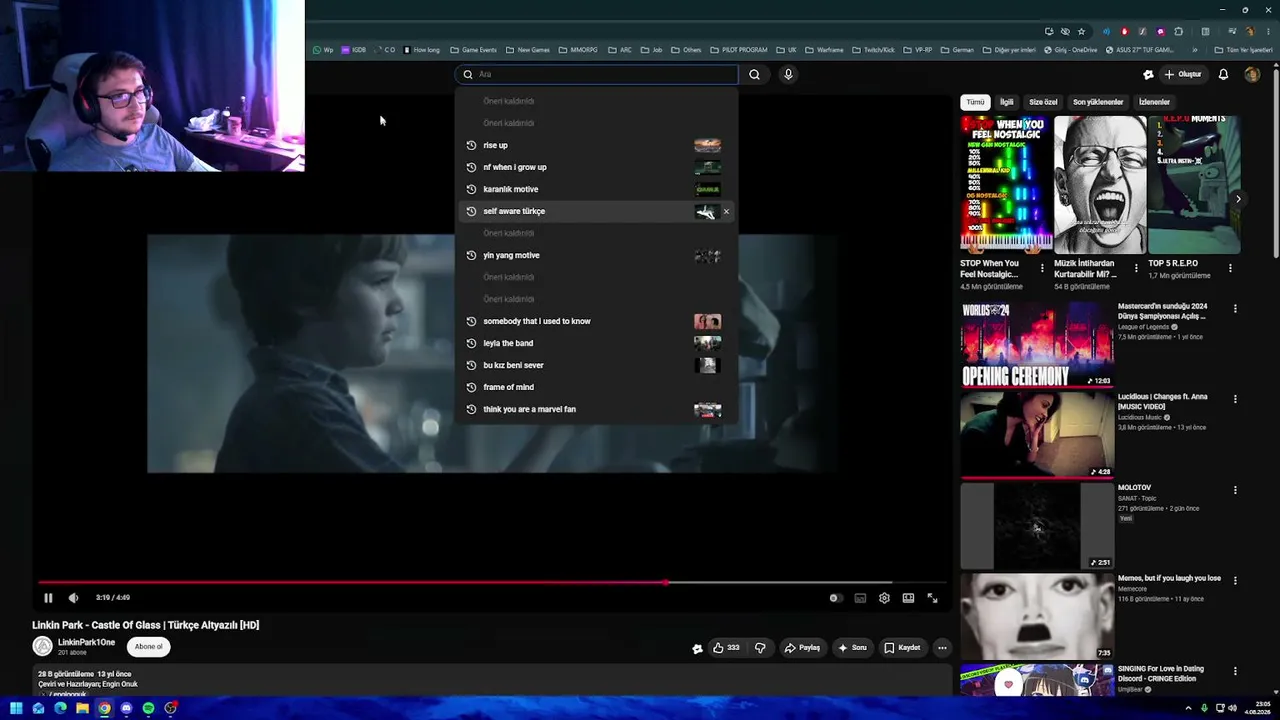Switch to the Size özel chip

click(1043, 102)
